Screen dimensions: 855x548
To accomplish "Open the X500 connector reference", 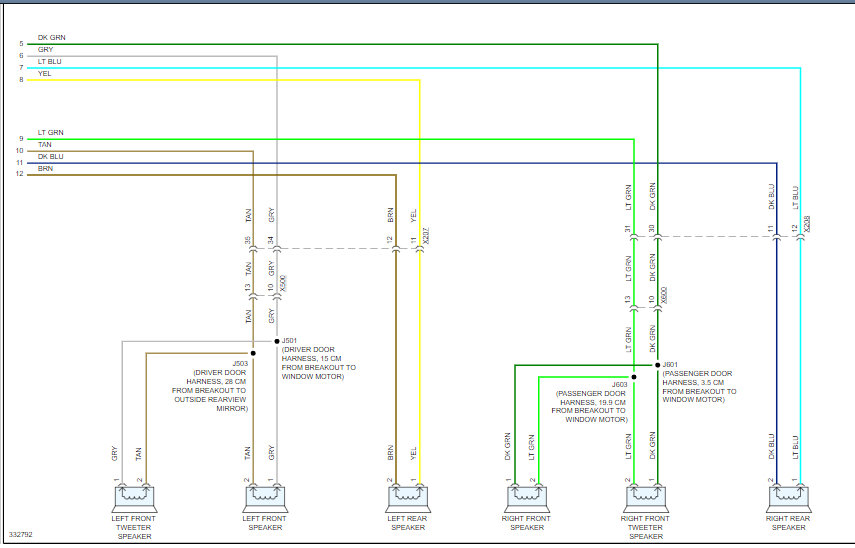I will (283, 284).
